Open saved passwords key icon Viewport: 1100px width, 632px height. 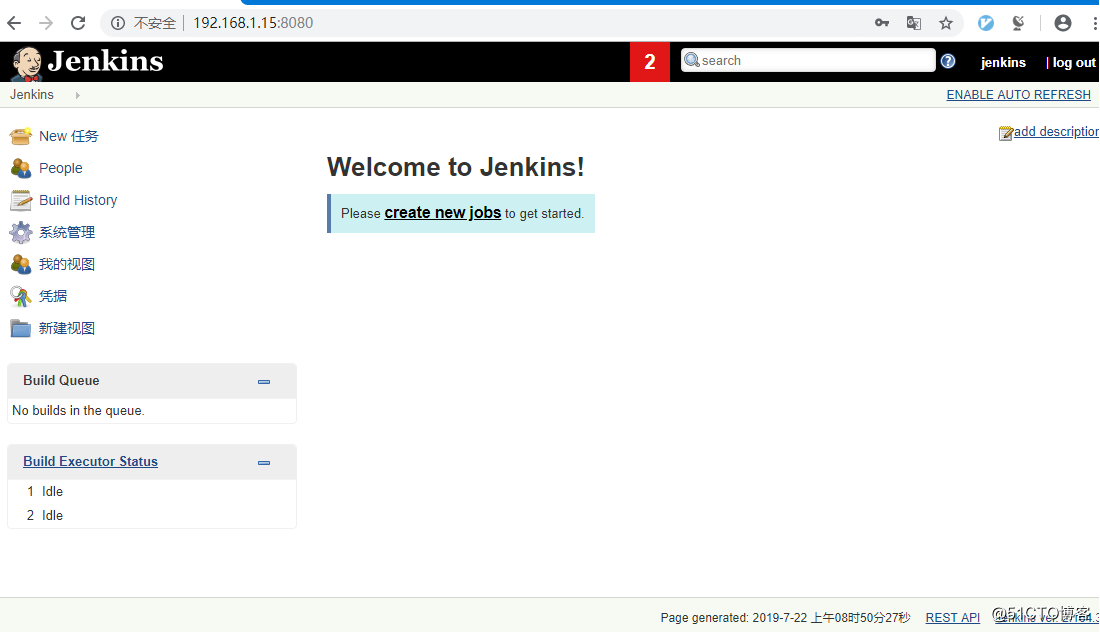[882, 23]
